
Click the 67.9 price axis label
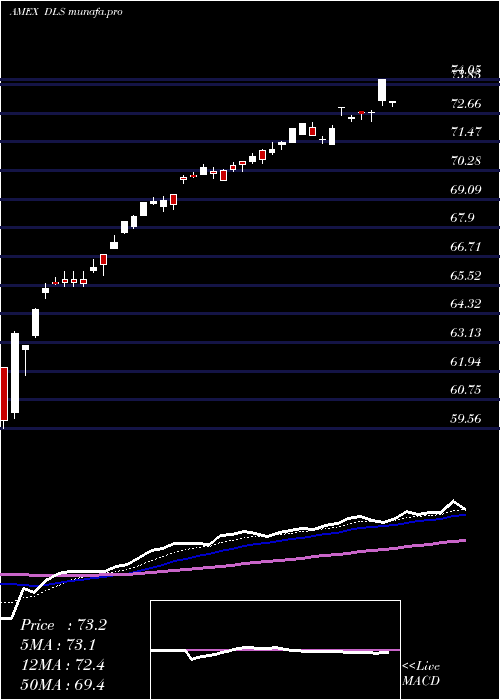point(462,218)
